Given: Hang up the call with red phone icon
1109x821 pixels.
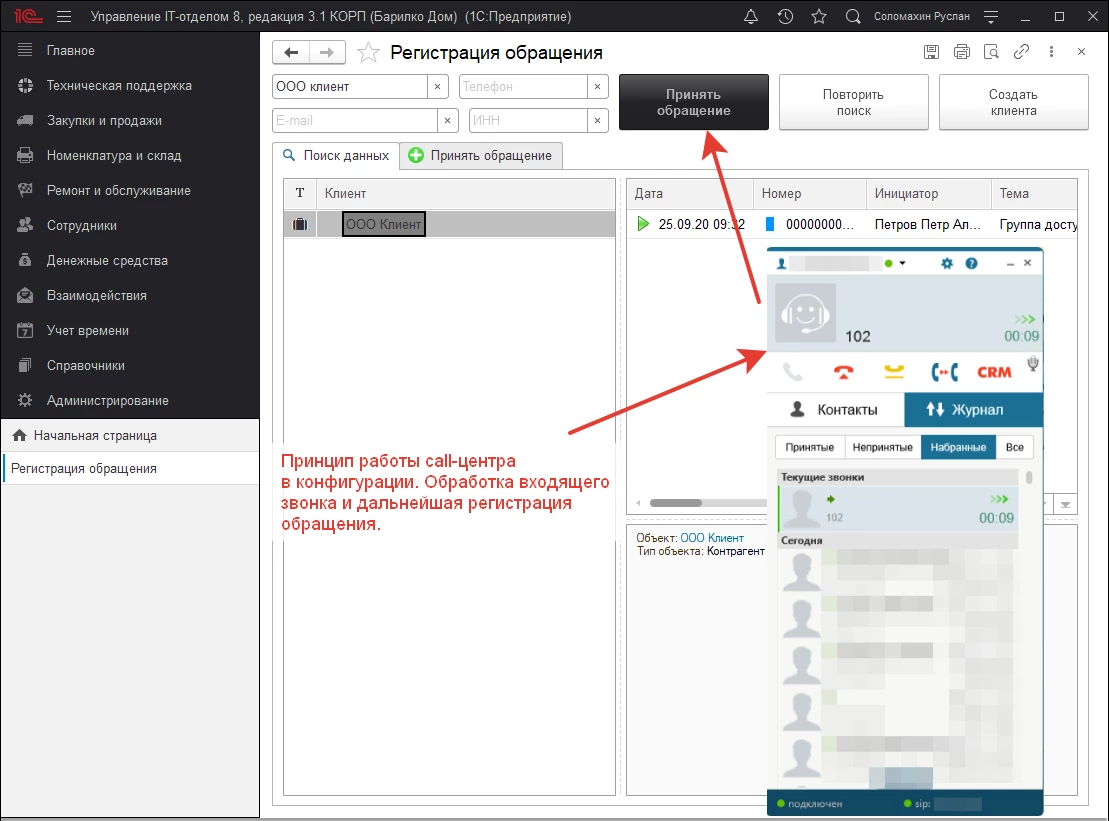Looking at the screenshot, I should tap(845, 372).
